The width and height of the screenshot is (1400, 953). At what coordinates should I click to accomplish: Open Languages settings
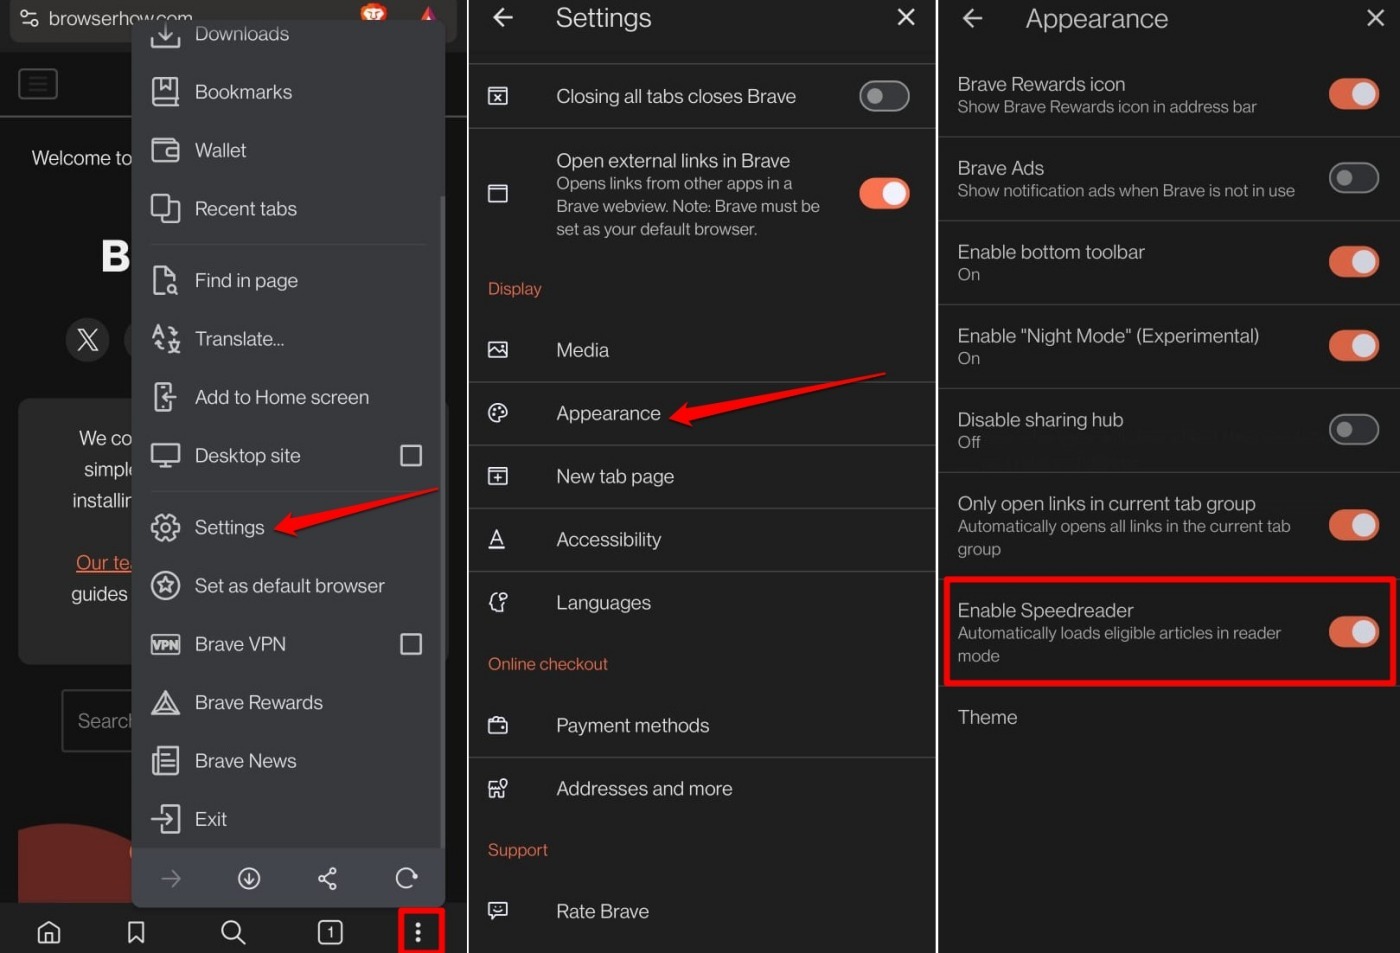[702, 603]
